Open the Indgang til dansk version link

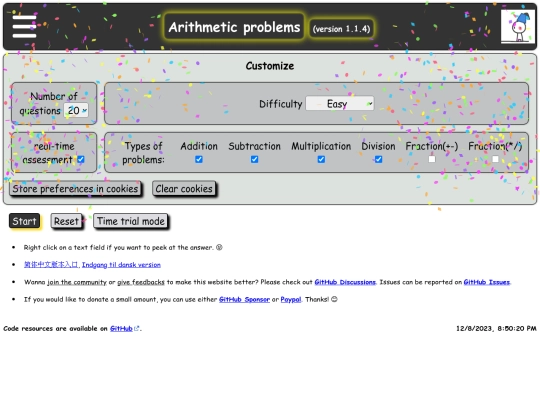coord(121,264)
